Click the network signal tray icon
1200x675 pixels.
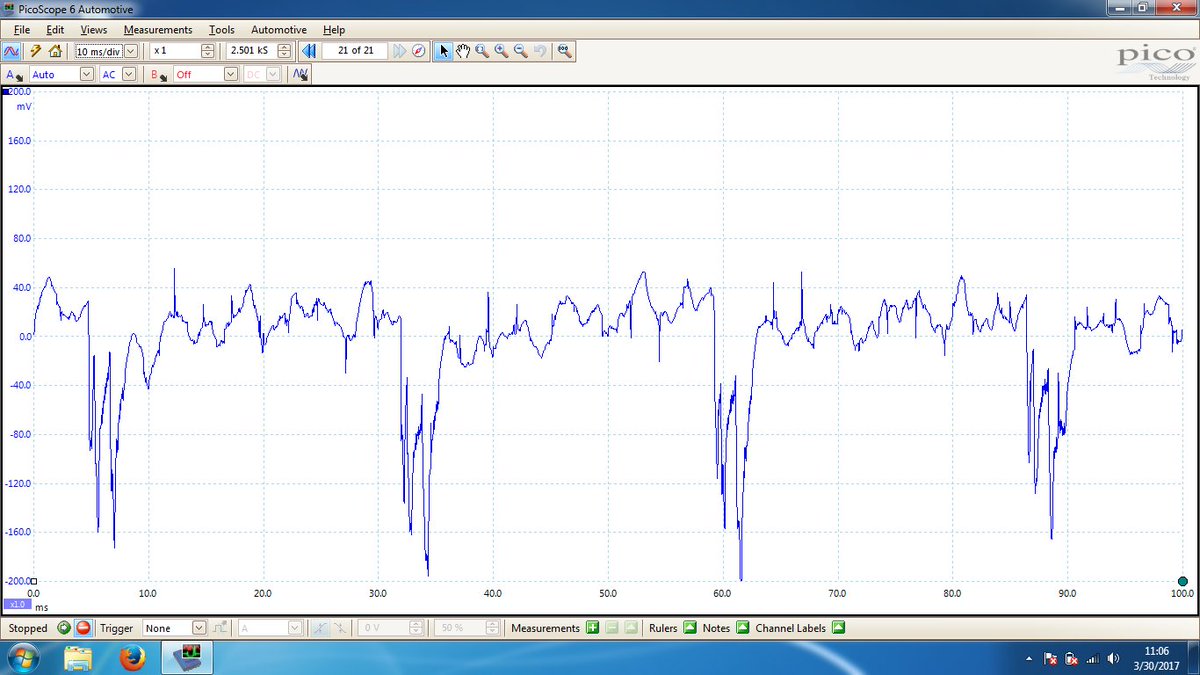click(1092, 659)
